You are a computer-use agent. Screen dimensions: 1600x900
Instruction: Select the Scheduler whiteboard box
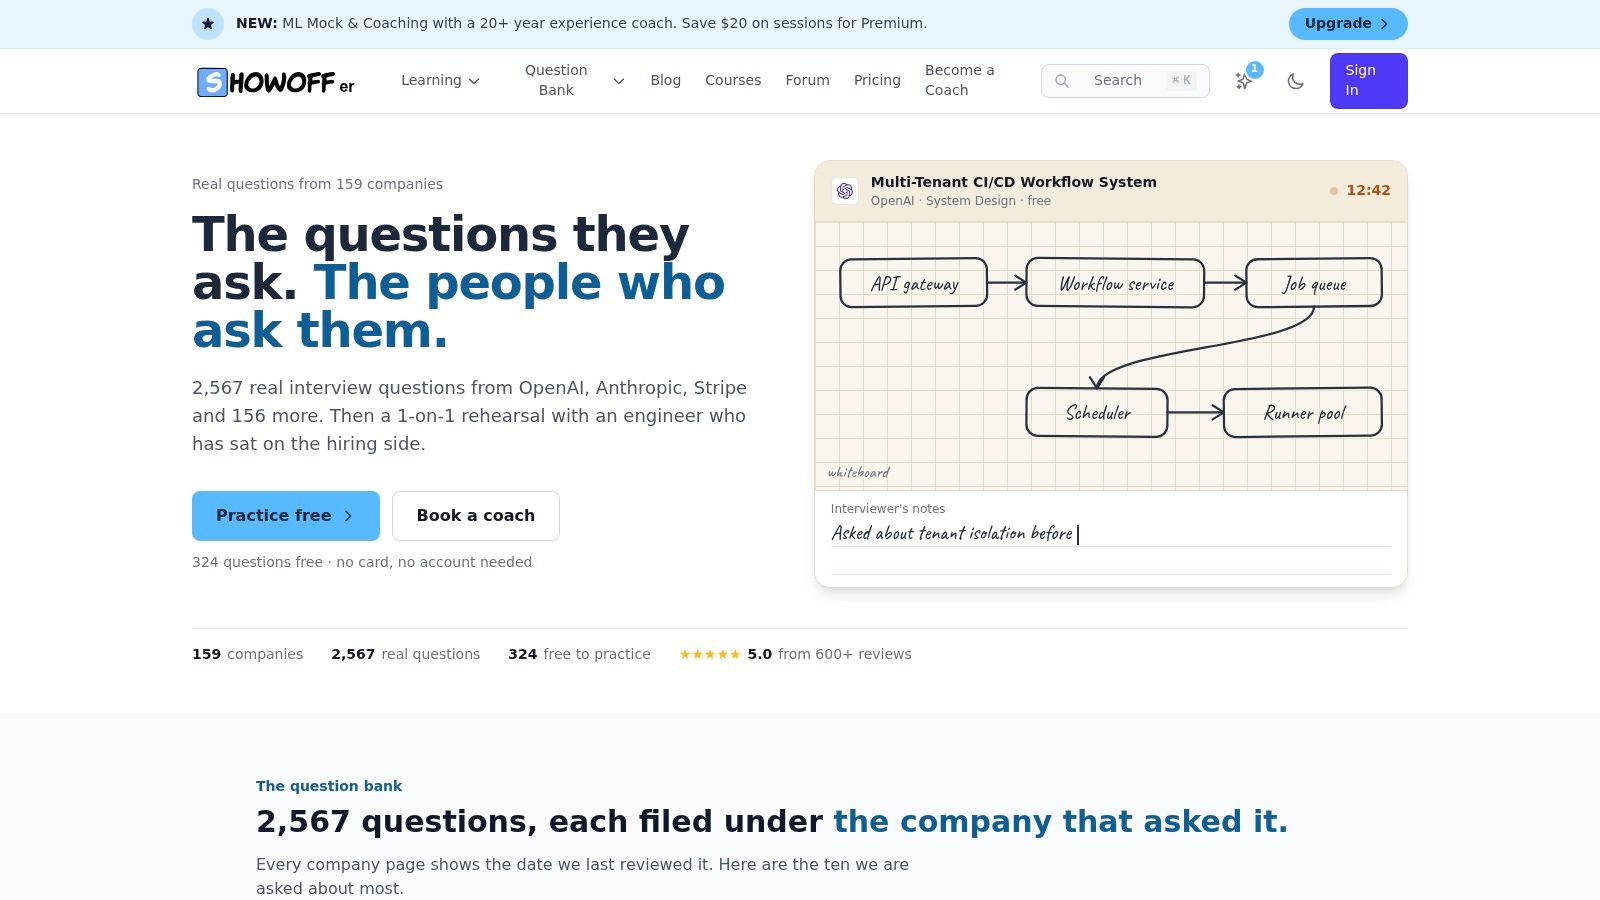(x=1097, y=412)
